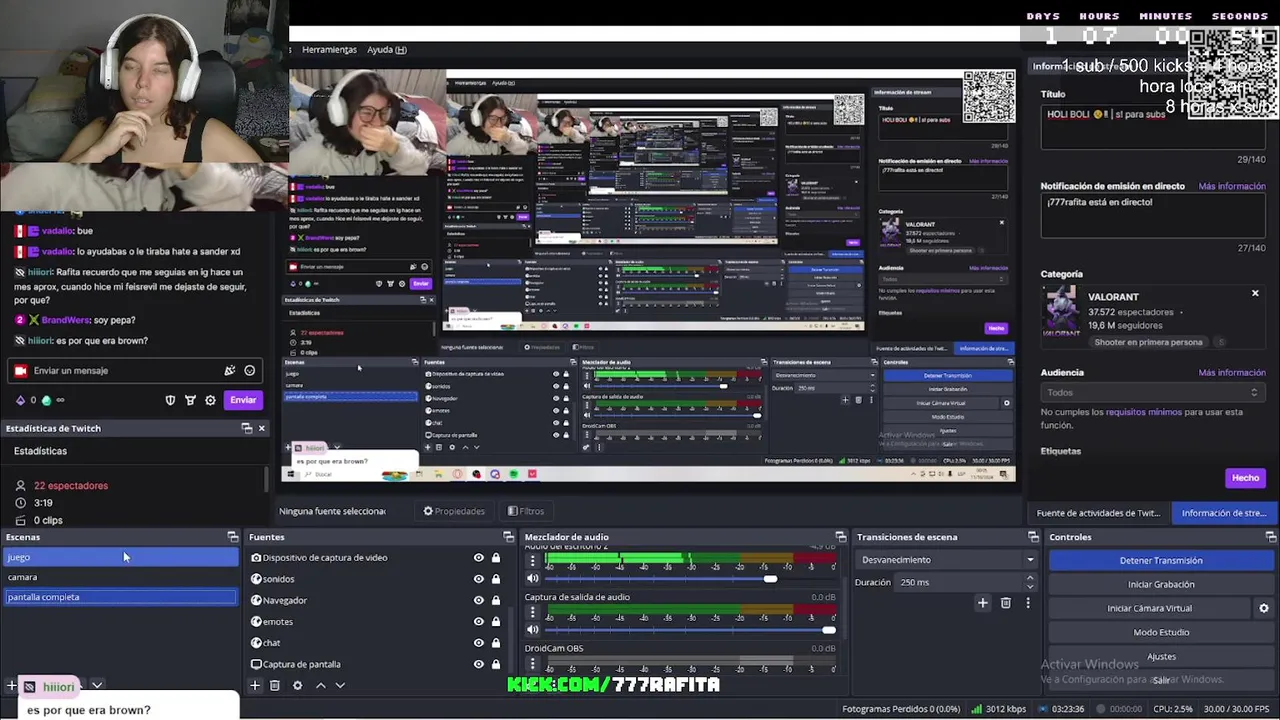Adjust Captura de salida de audio volume slider
1280x720 pixels.
(x=828, y=630)
